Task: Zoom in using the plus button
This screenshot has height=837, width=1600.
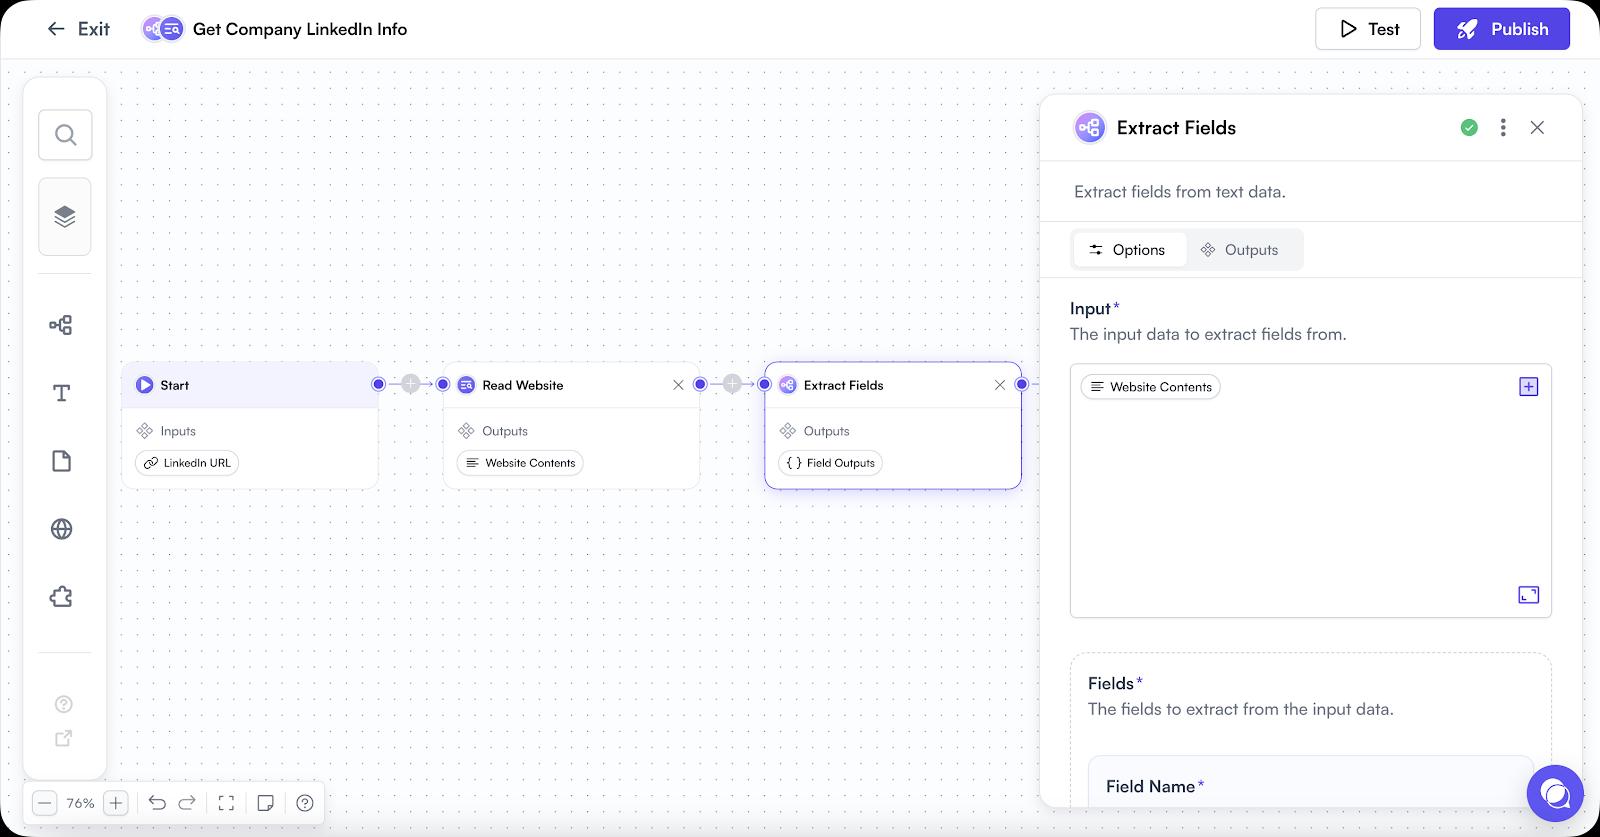Action: 116,803
